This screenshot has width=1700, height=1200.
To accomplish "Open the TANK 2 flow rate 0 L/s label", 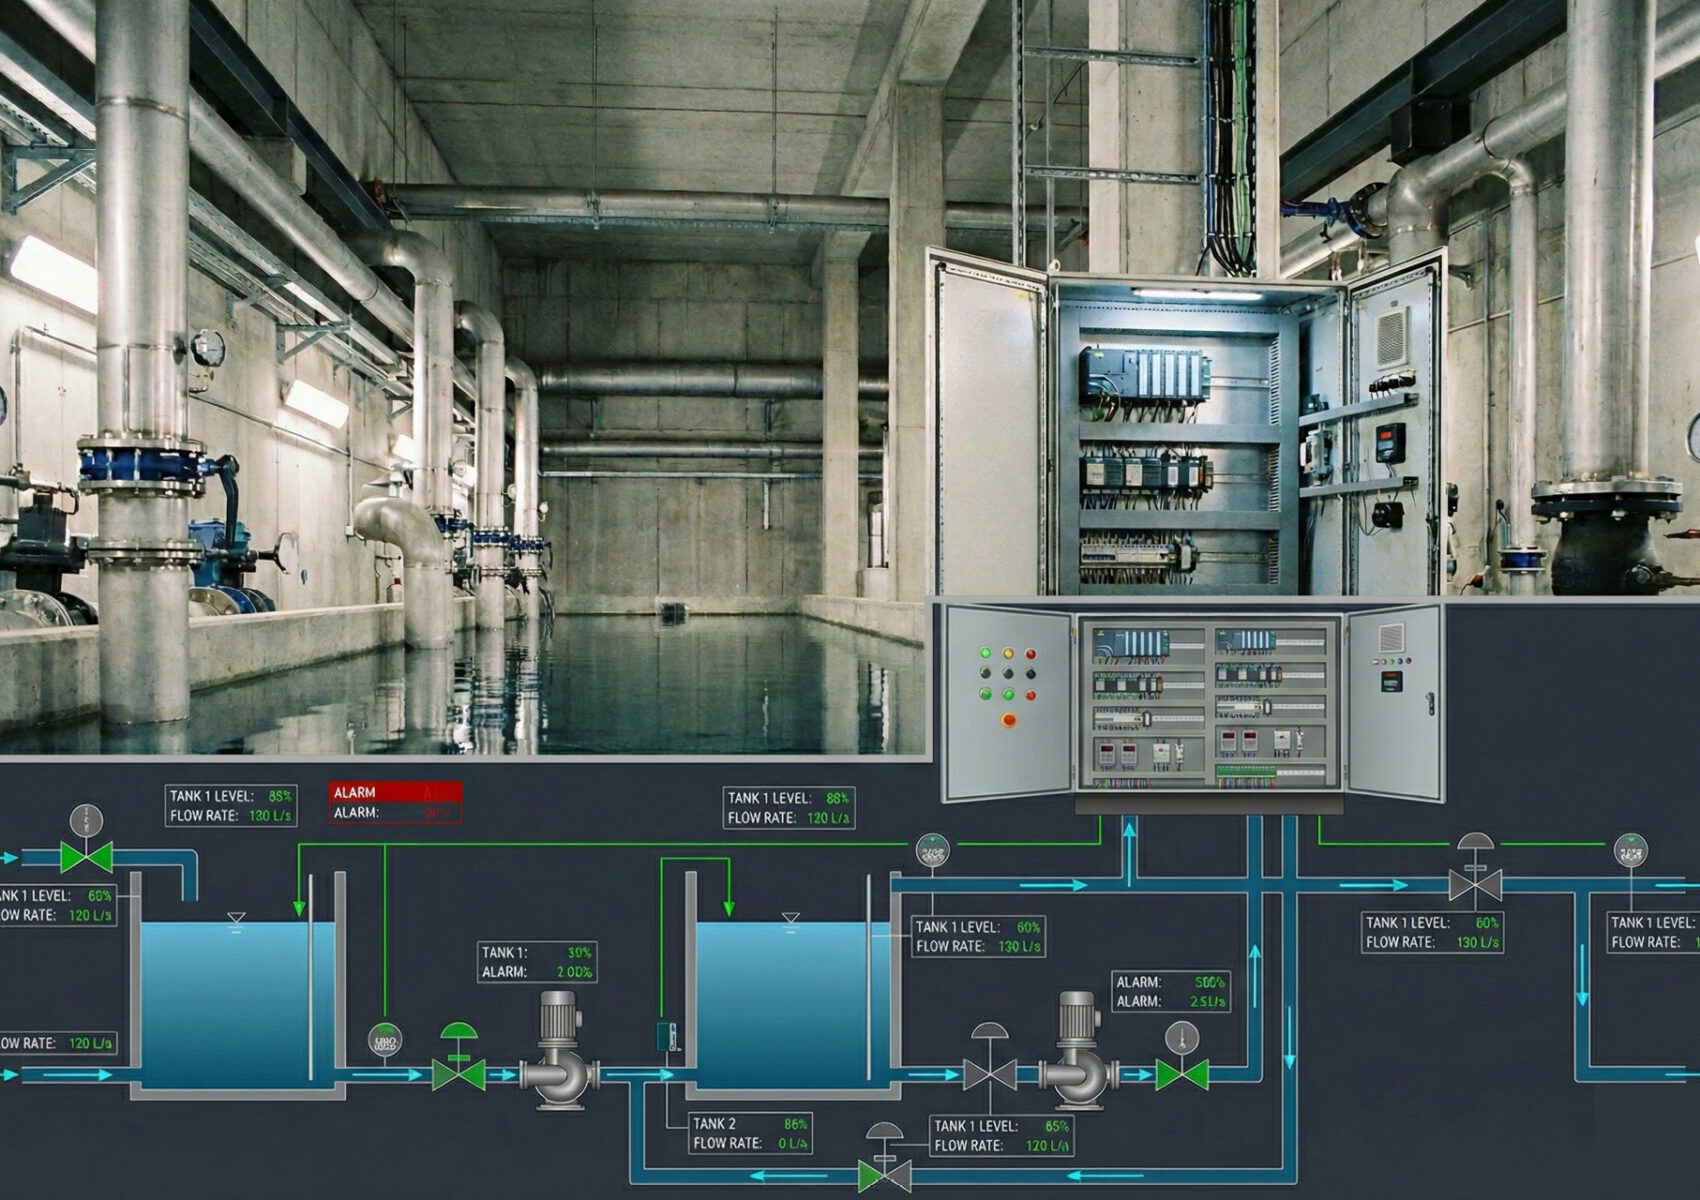I will 750,1134.
